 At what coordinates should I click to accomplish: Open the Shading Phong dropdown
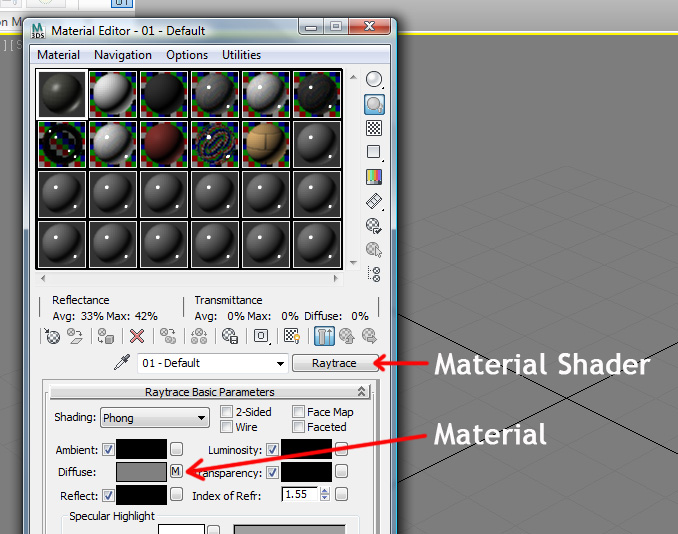(155, 418)
